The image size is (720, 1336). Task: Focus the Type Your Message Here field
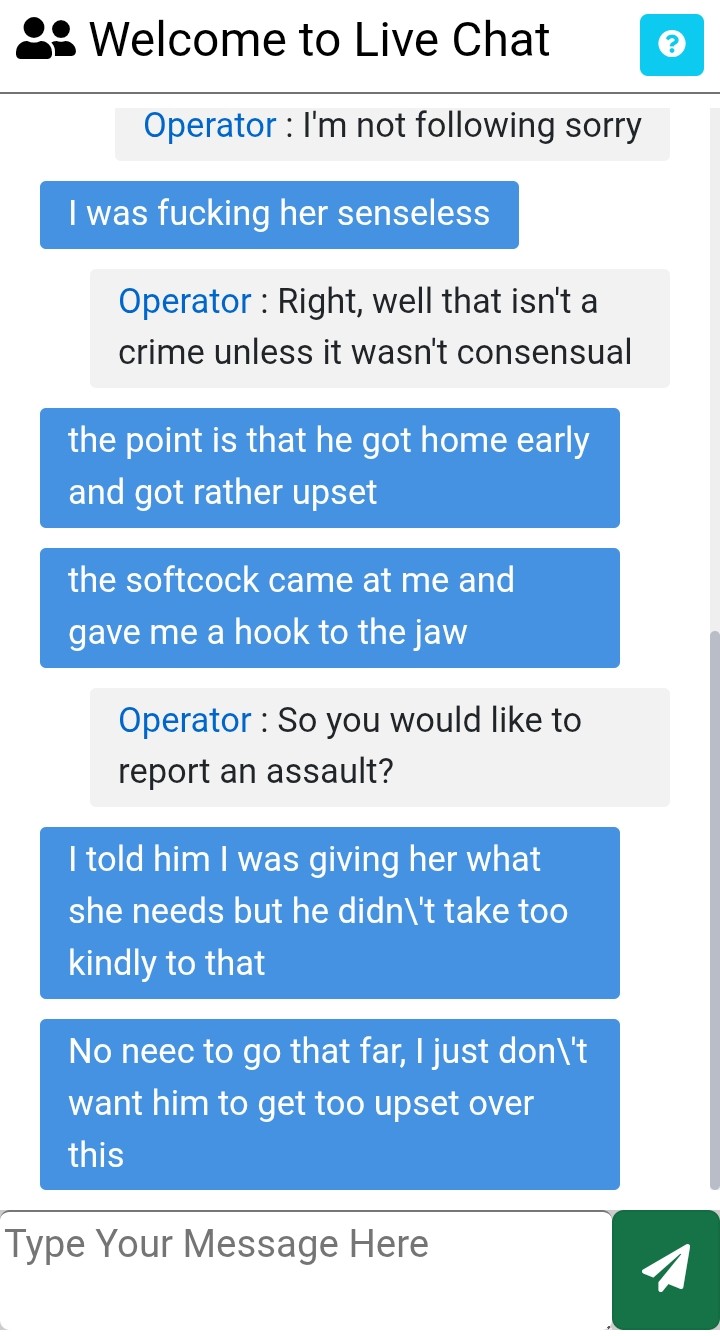click(305, 1270)
